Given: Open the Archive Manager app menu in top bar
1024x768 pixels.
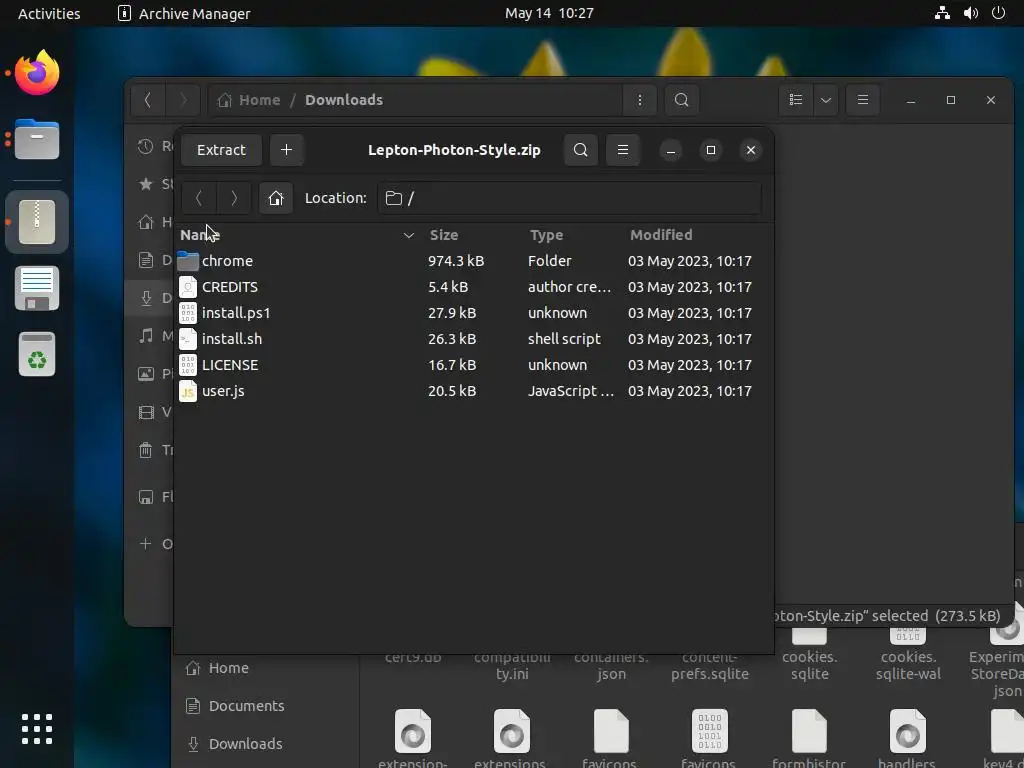Looking at the screenshot, I should [184, 13].
